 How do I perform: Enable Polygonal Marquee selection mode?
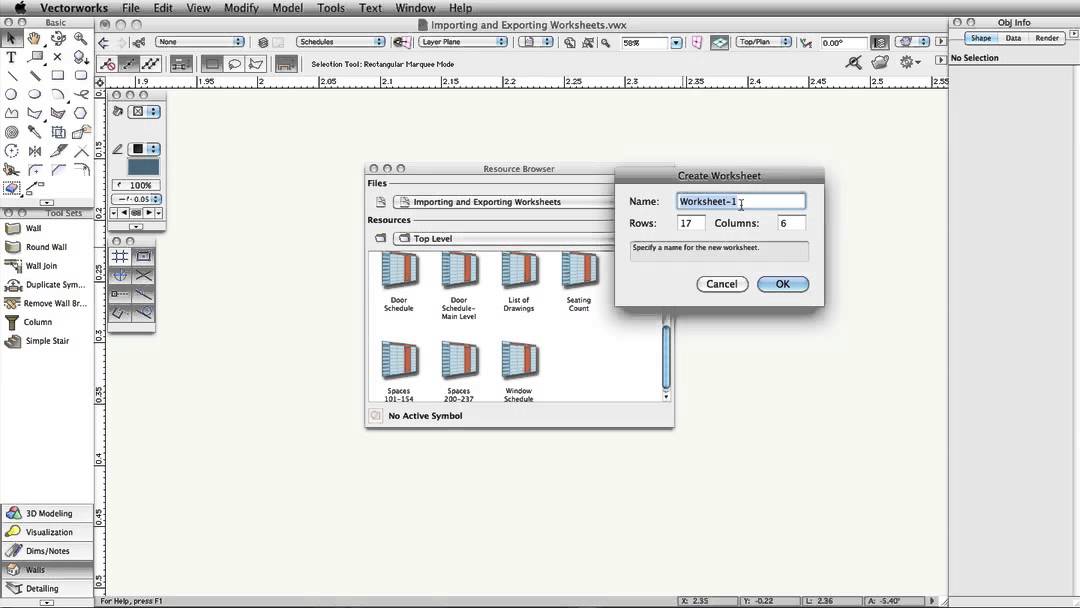[x=256, y=64]
